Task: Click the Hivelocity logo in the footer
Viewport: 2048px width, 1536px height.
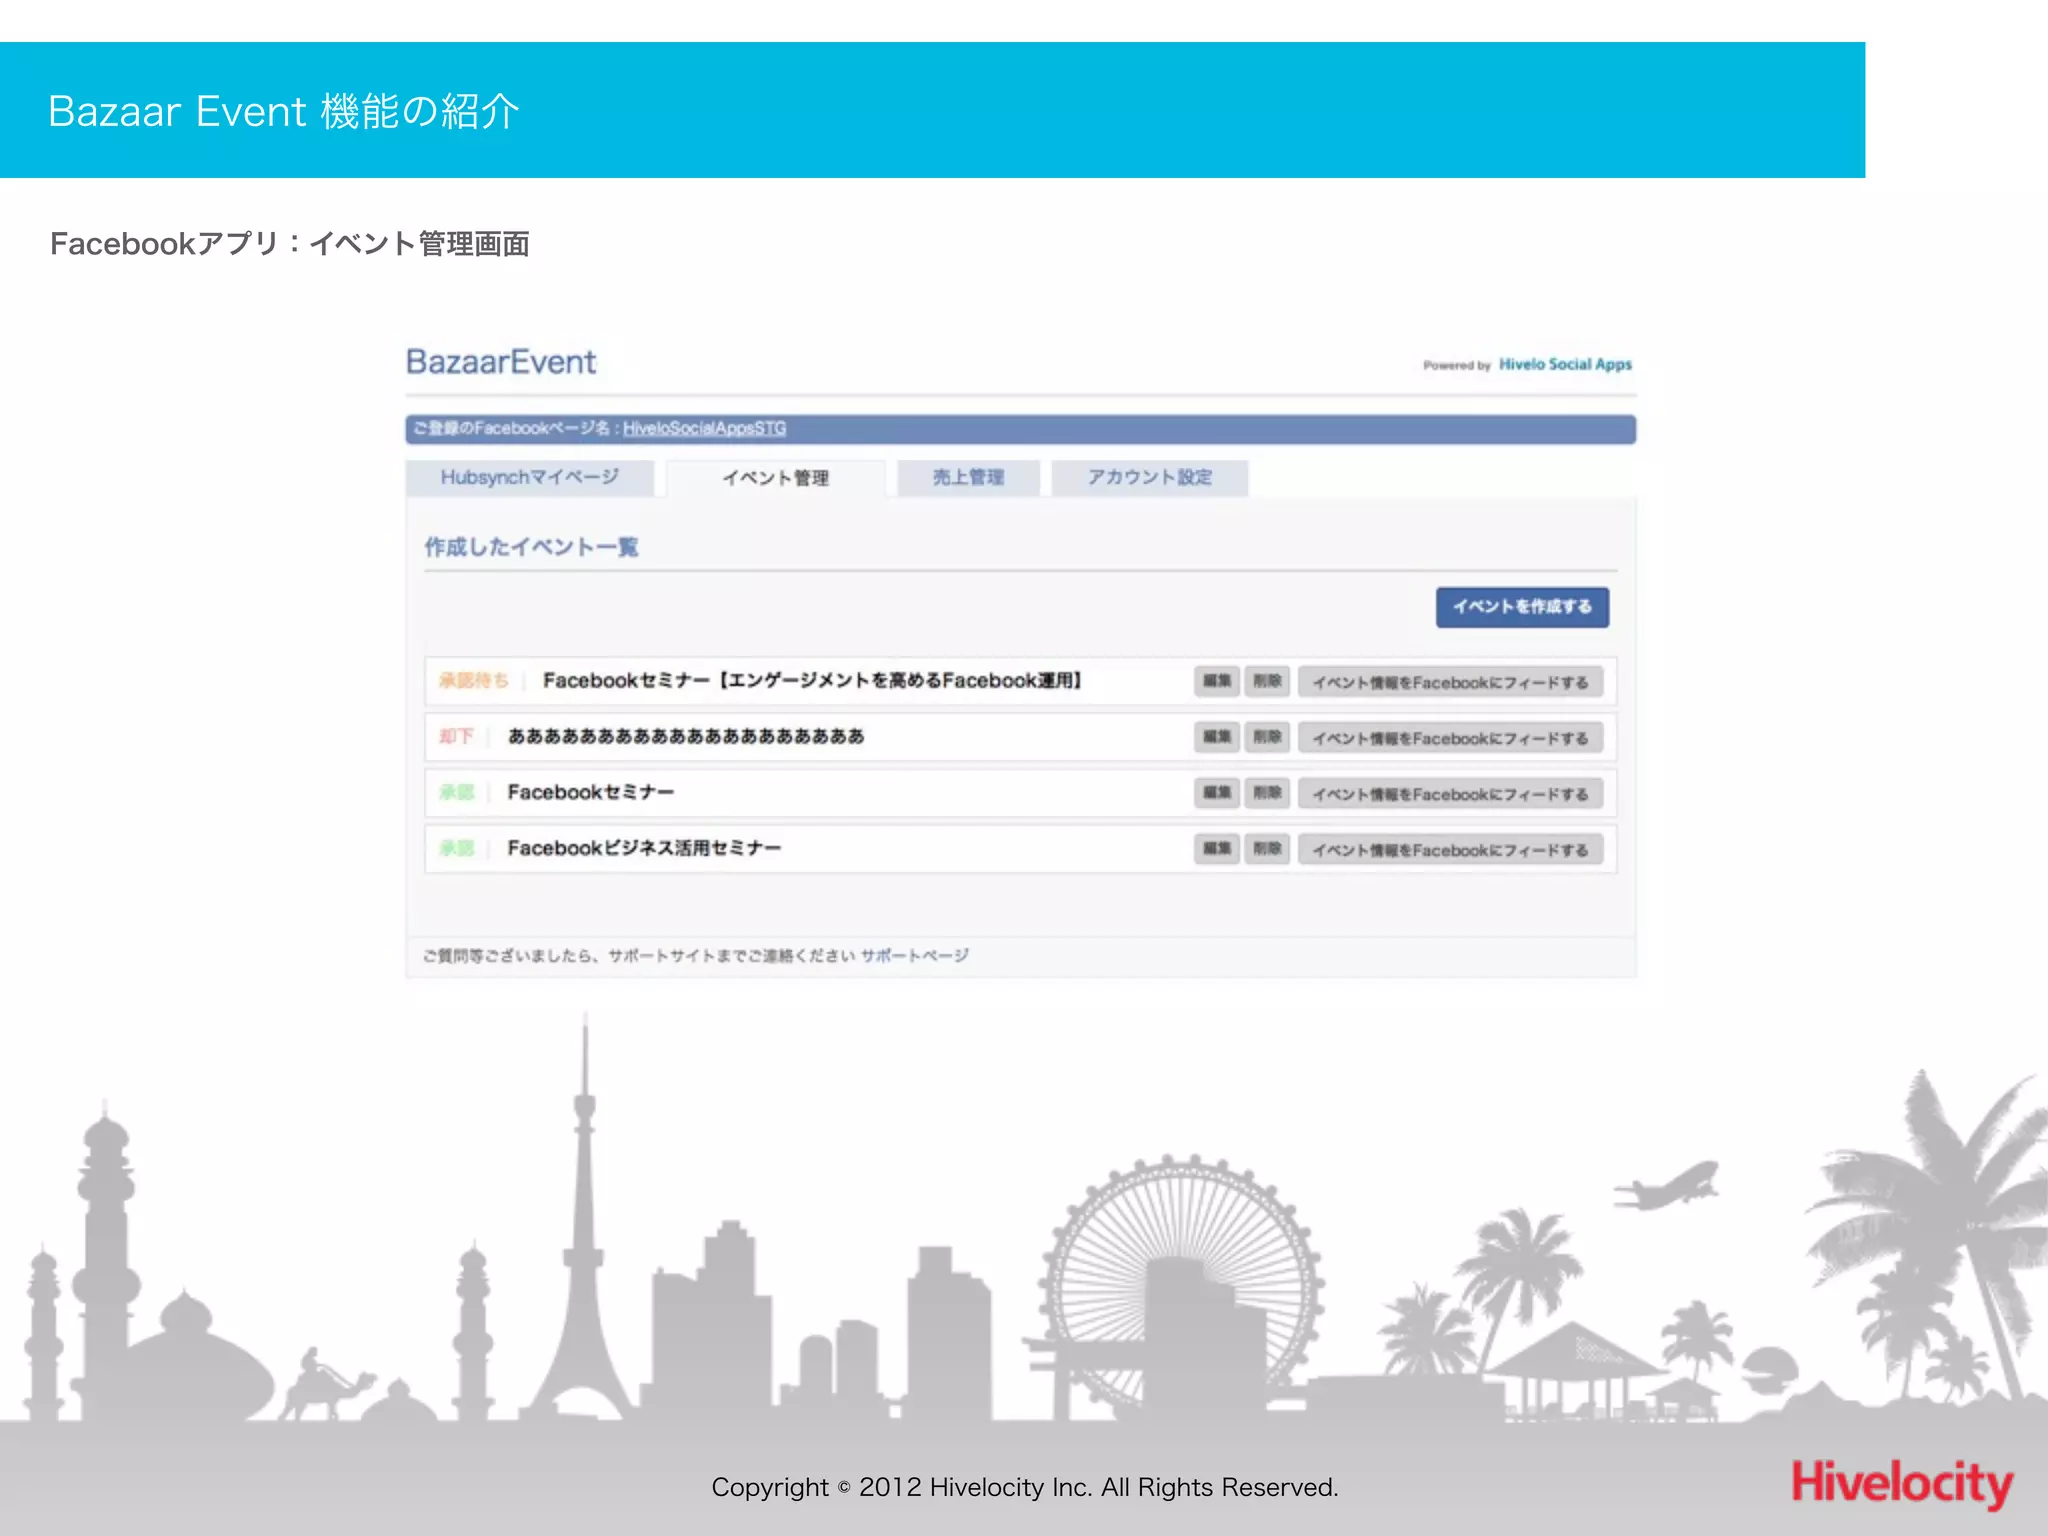Action: click(1901, 1483)
